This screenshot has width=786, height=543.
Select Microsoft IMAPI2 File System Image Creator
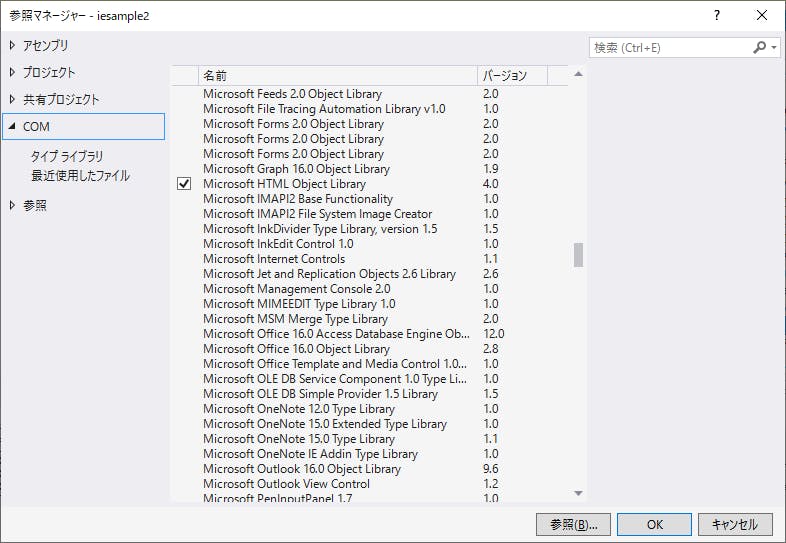369,214
